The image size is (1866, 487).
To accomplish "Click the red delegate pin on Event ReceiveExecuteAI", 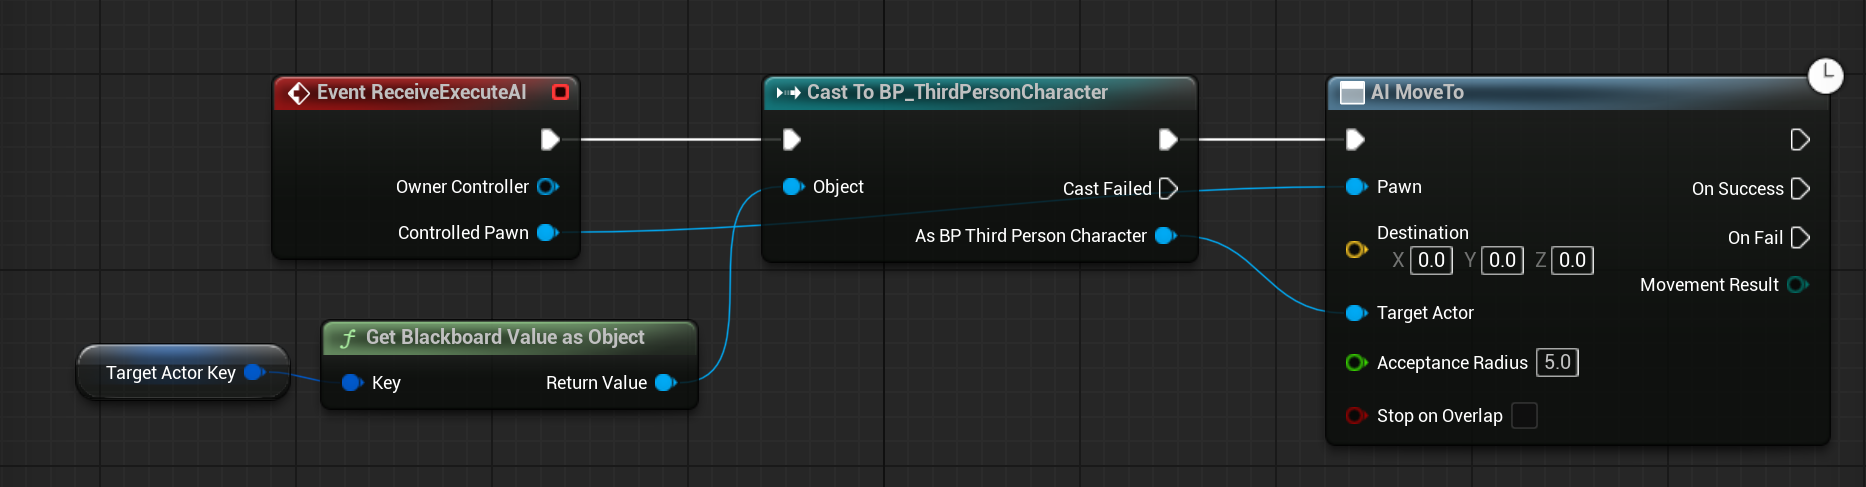I will coord(560,92).
